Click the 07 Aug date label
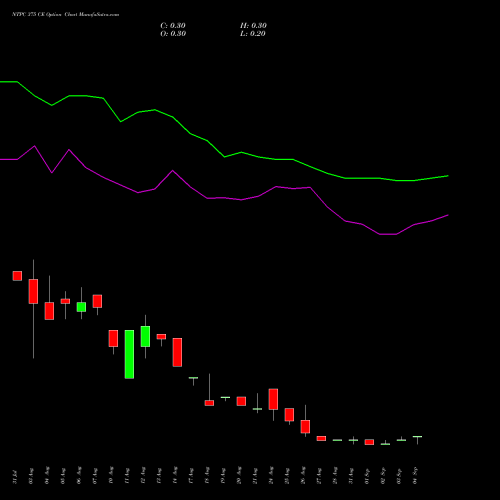 (95, 476)
